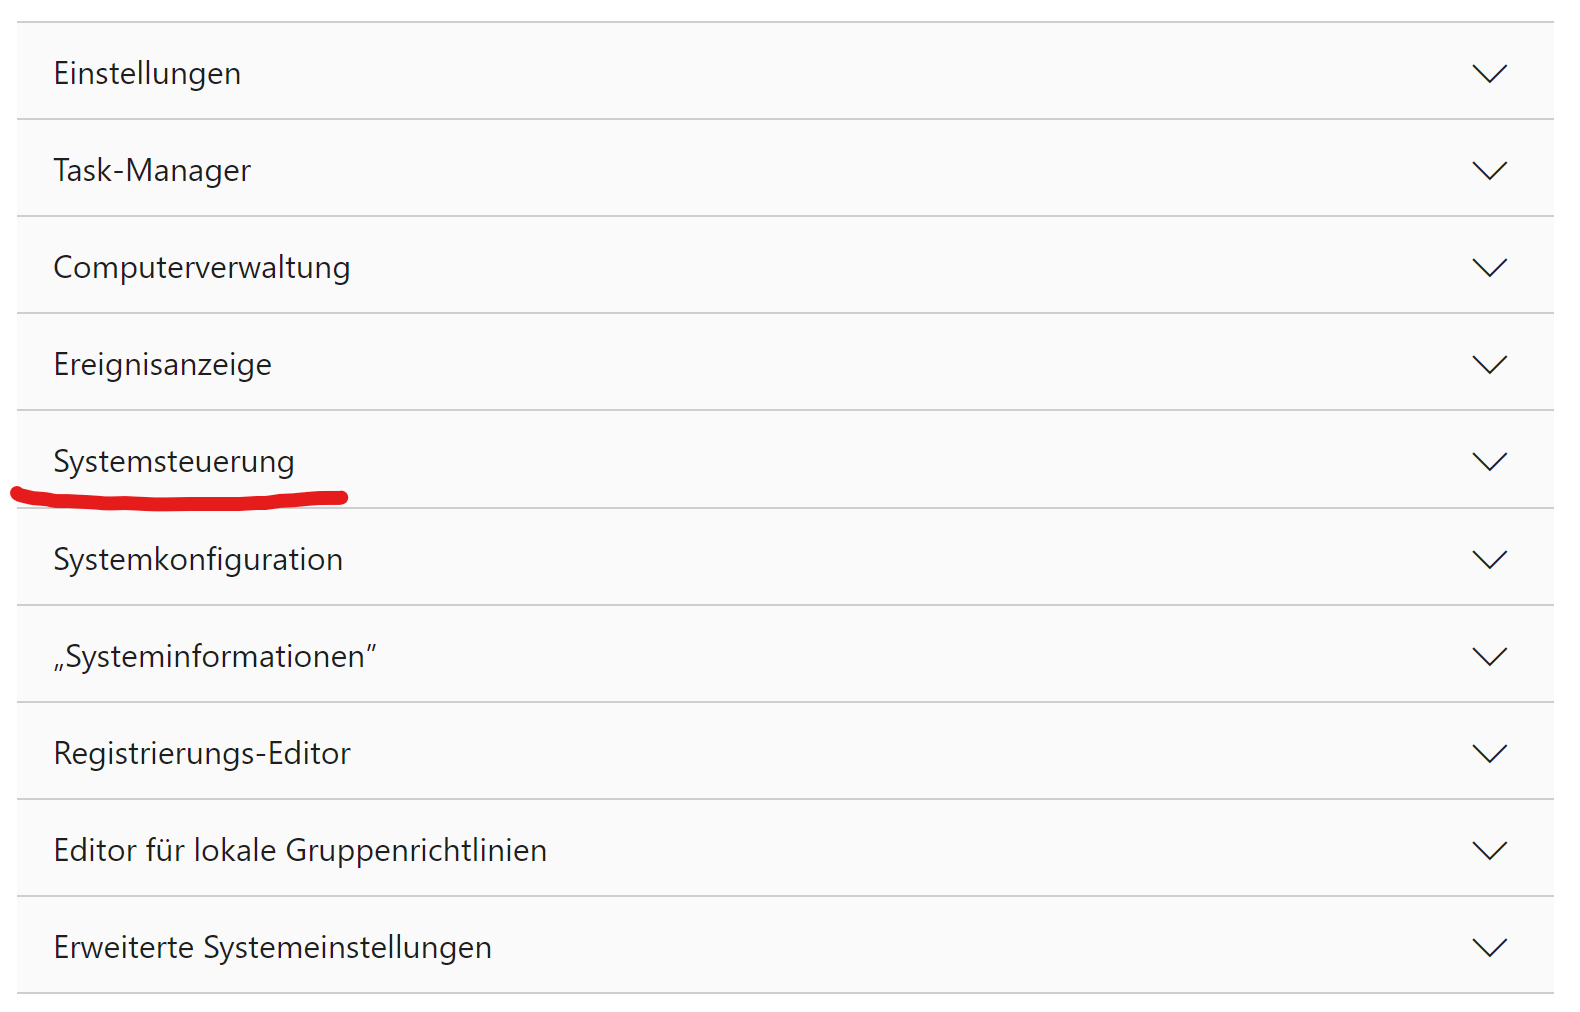The width and height of the screenshot is (1580, 1012).
Task: Open the „Systeminformationen" chevron
Action: pyautogui.click(x=1489, y=657)
